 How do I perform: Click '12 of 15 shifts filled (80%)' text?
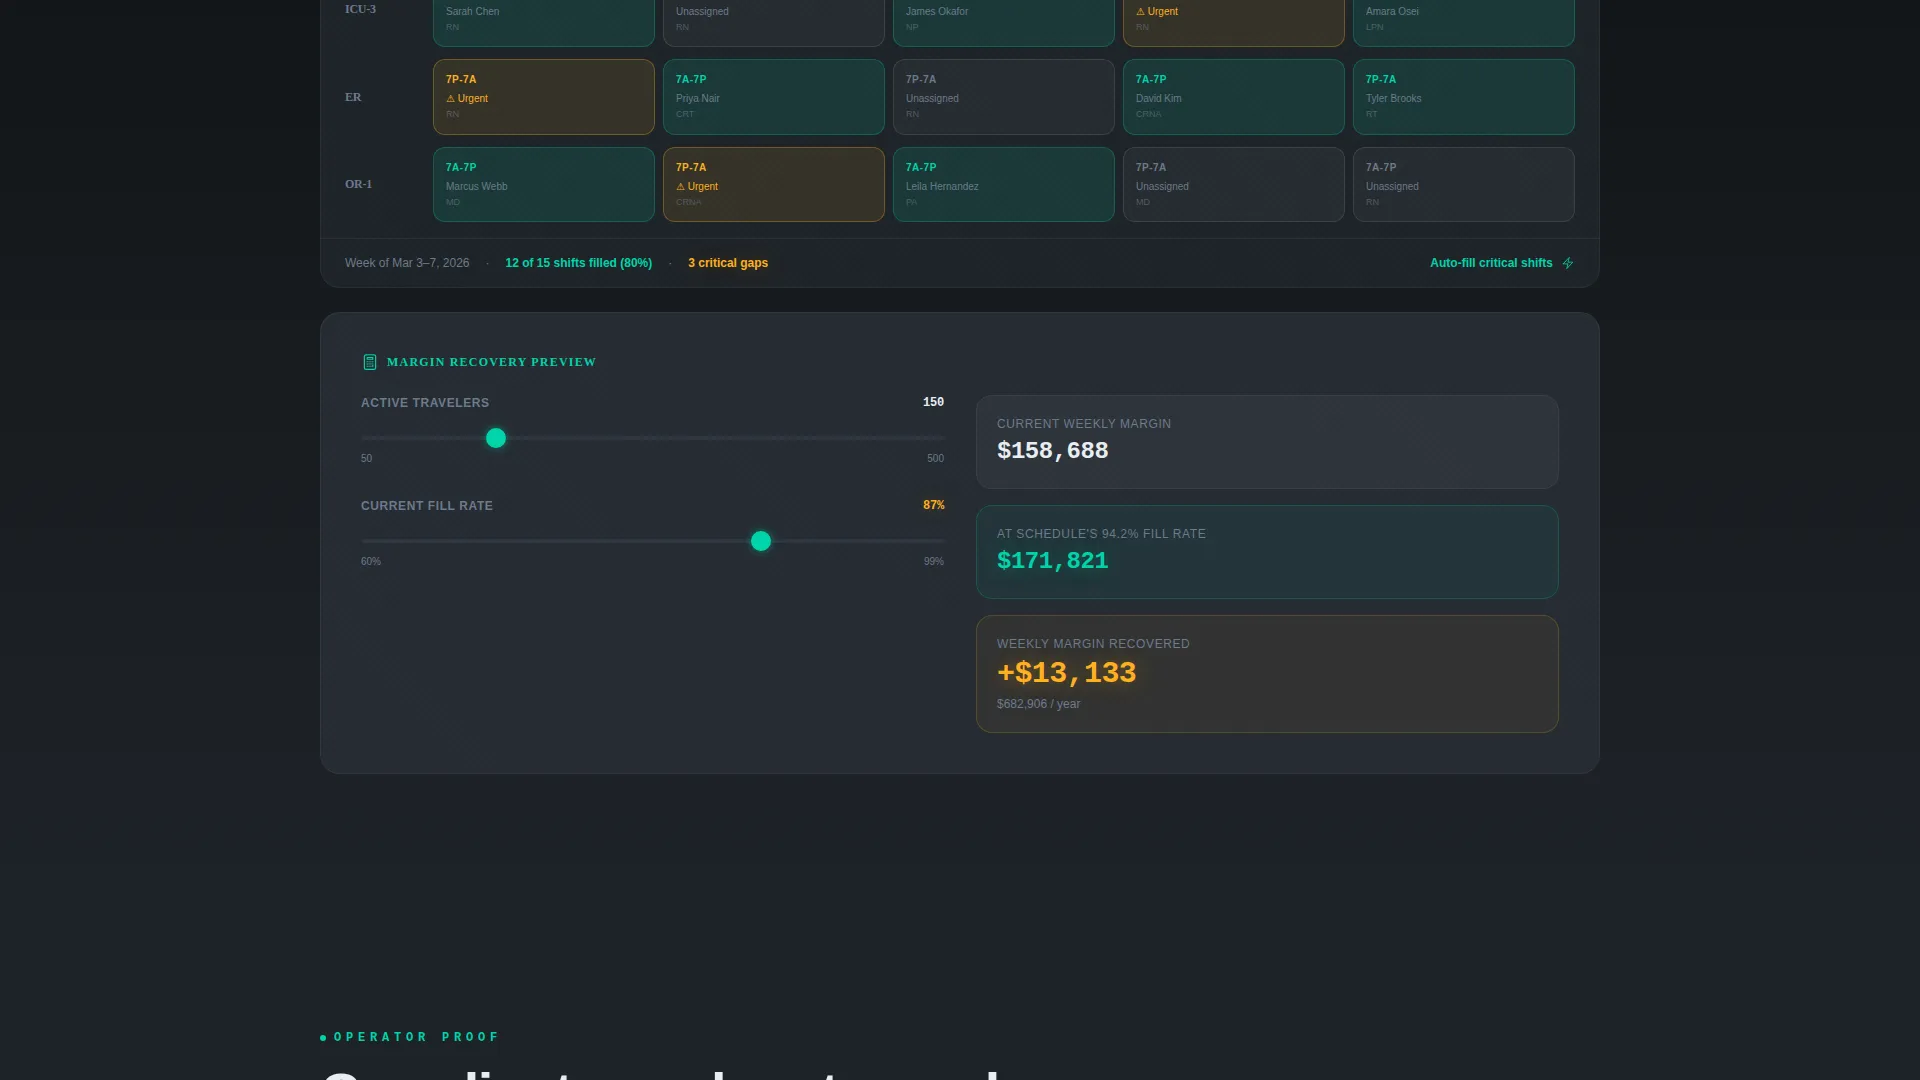[x=578, y=263]
